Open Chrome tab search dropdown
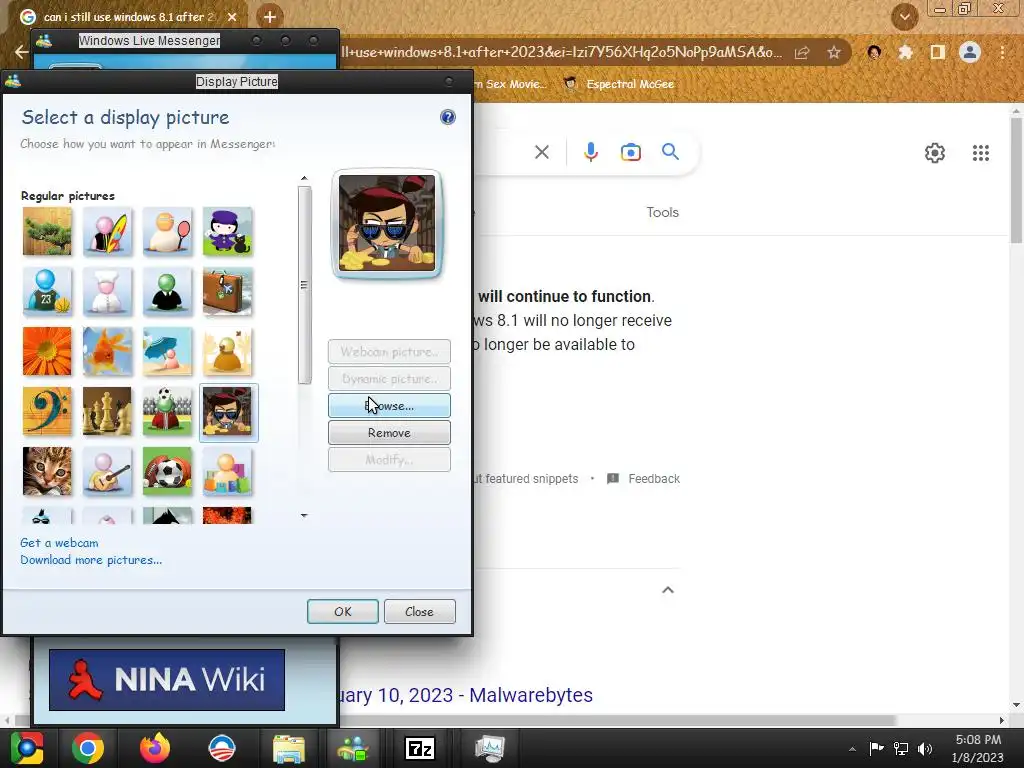The image size is (1024, 768). pos(904,17)
